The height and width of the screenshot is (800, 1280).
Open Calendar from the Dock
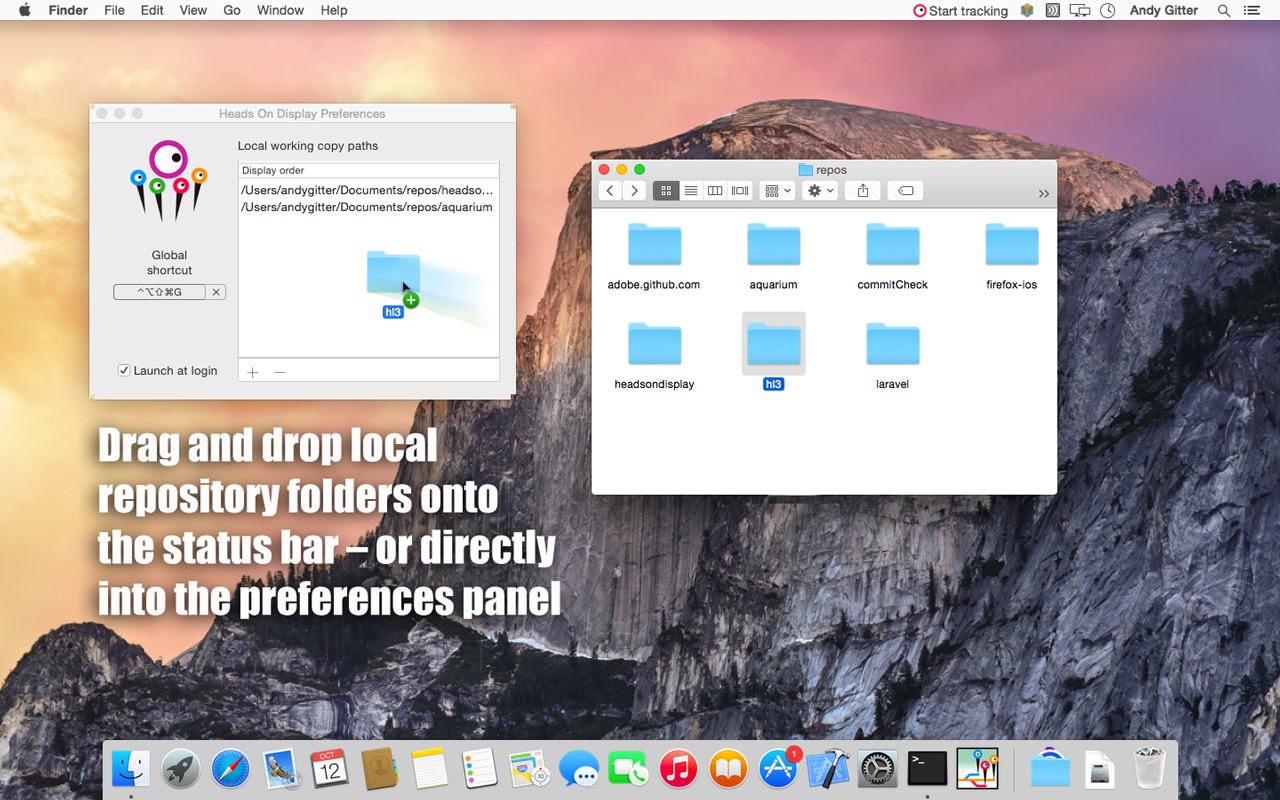click(x=329, y=769)
